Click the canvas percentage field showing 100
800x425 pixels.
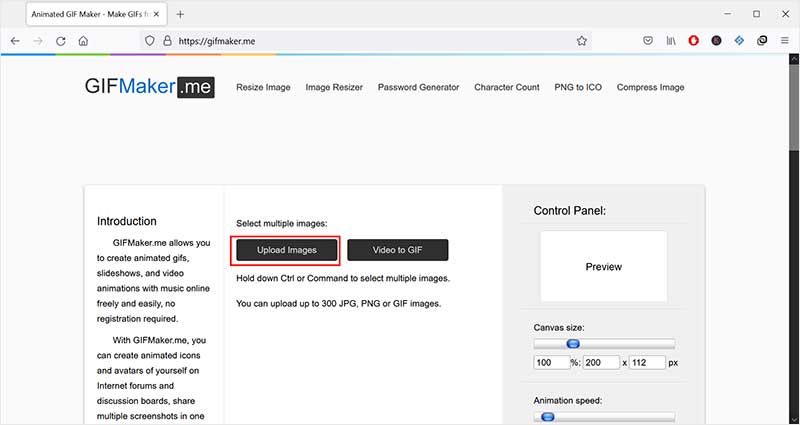552,363
